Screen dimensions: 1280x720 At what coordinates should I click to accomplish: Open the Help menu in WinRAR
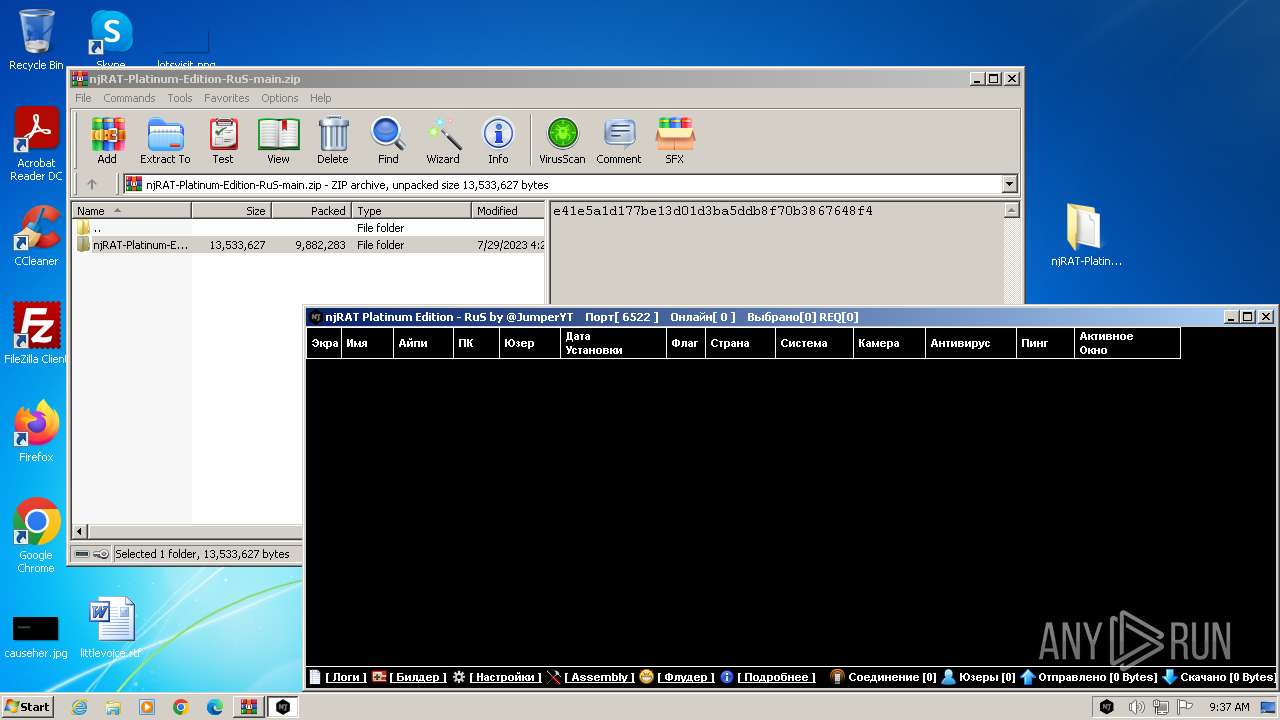pos(320,98)
